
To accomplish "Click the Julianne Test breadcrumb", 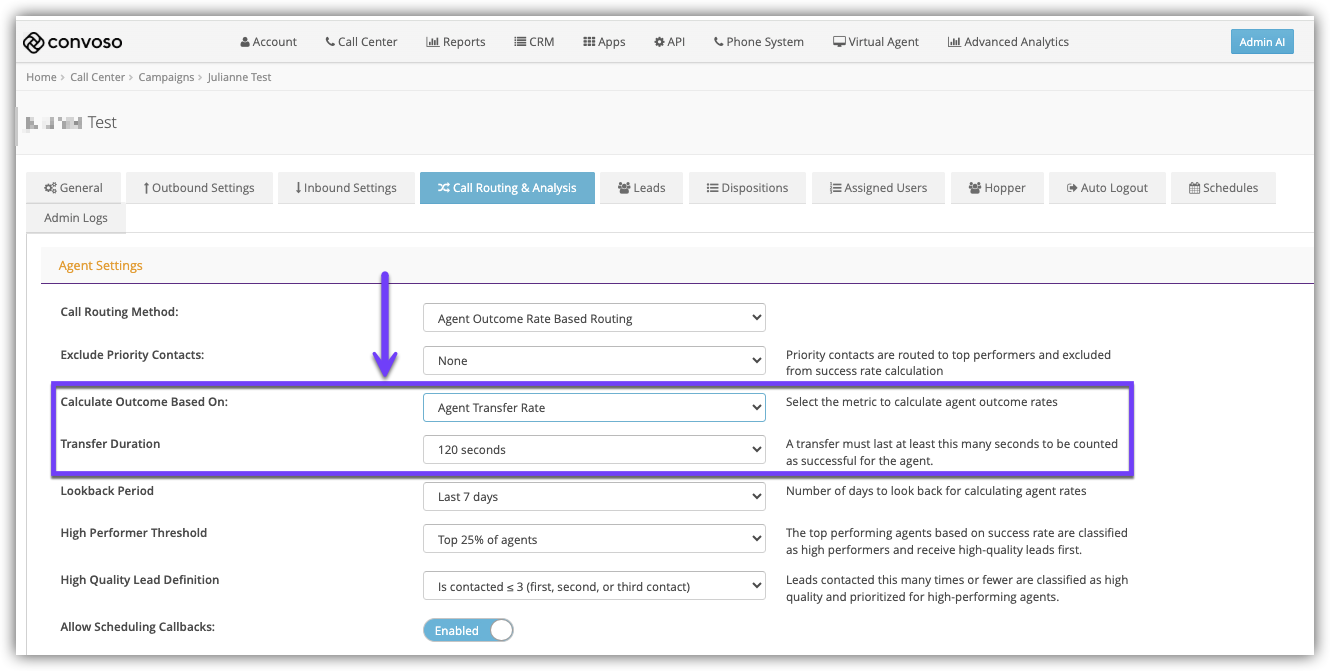I will [x=239, y=77].
